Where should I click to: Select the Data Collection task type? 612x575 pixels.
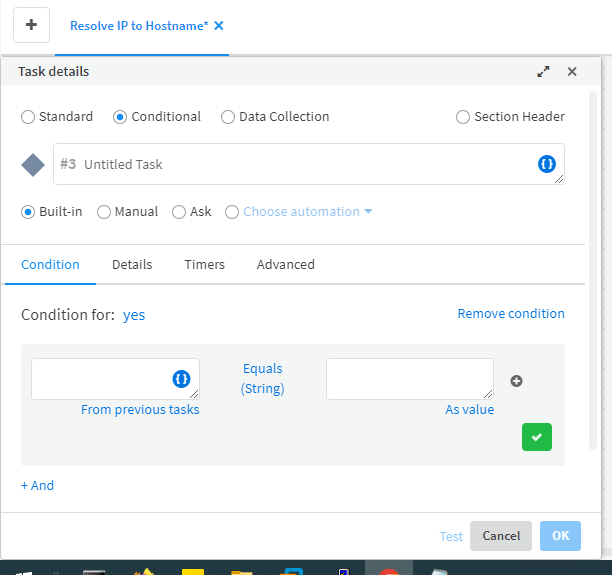tap(228, 117)
